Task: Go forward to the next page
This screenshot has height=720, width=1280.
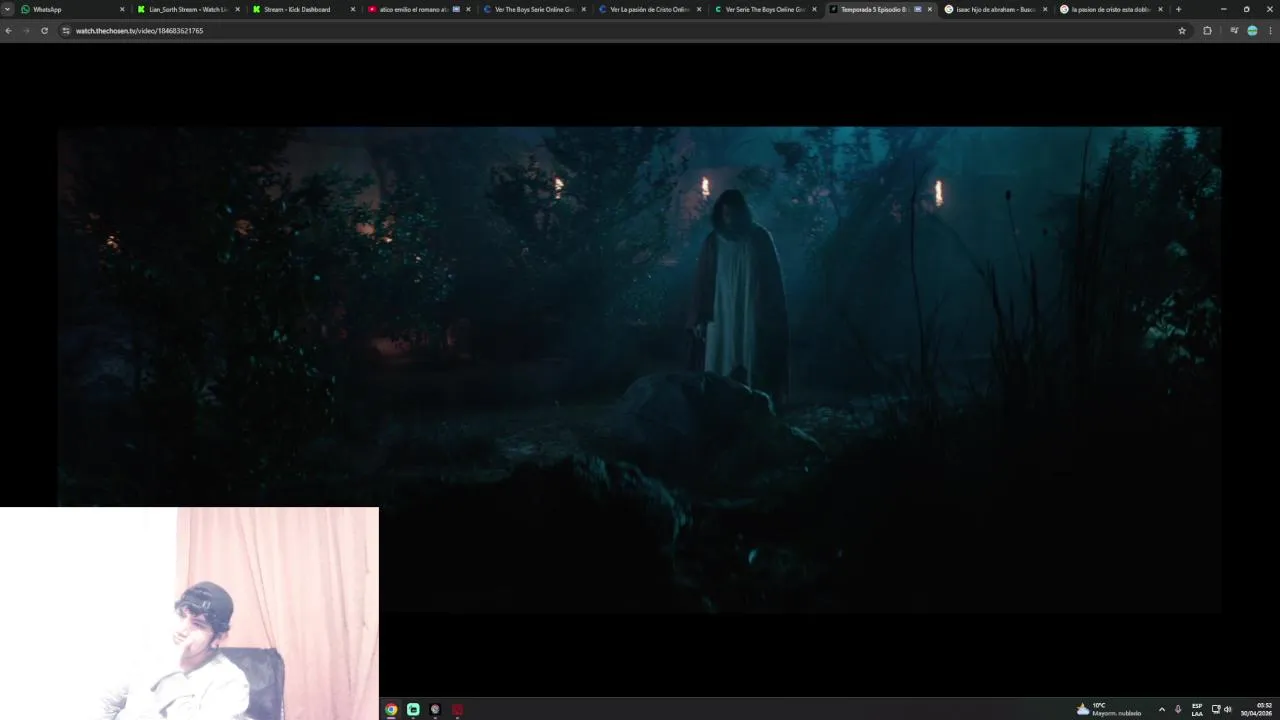Action: coord(26,31)
